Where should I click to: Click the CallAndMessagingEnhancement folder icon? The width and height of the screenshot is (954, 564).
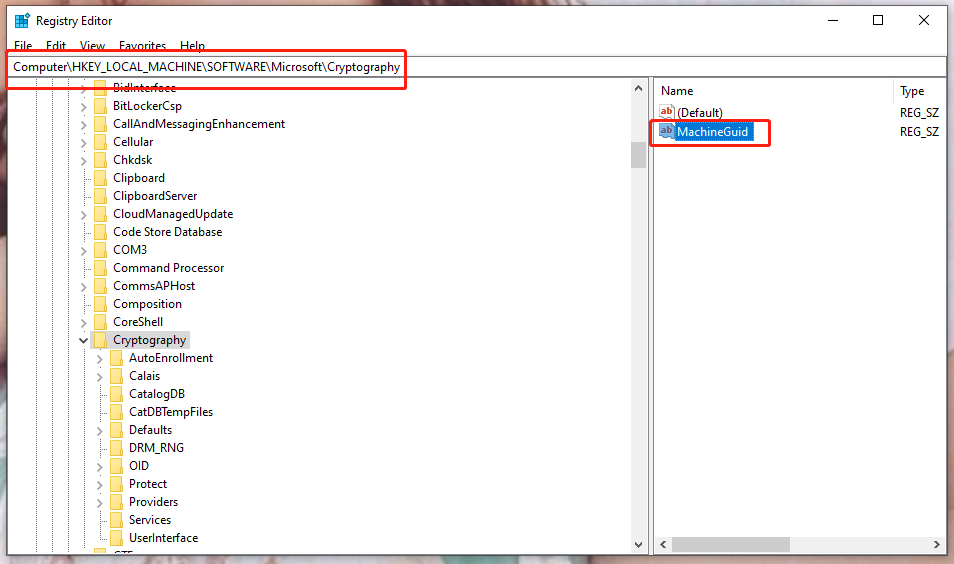pos(100,124)
